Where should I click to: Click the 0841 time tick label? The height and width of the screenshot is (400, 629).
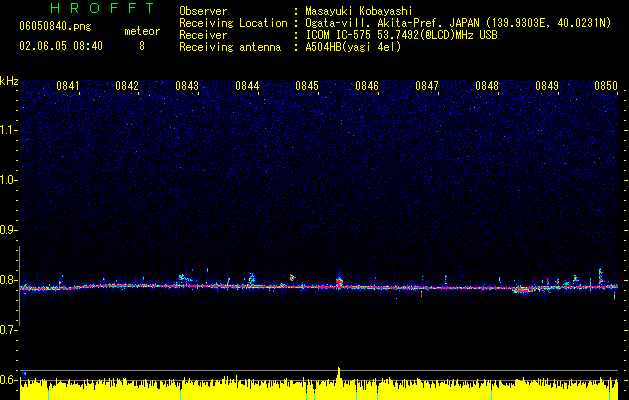(68, 86)
